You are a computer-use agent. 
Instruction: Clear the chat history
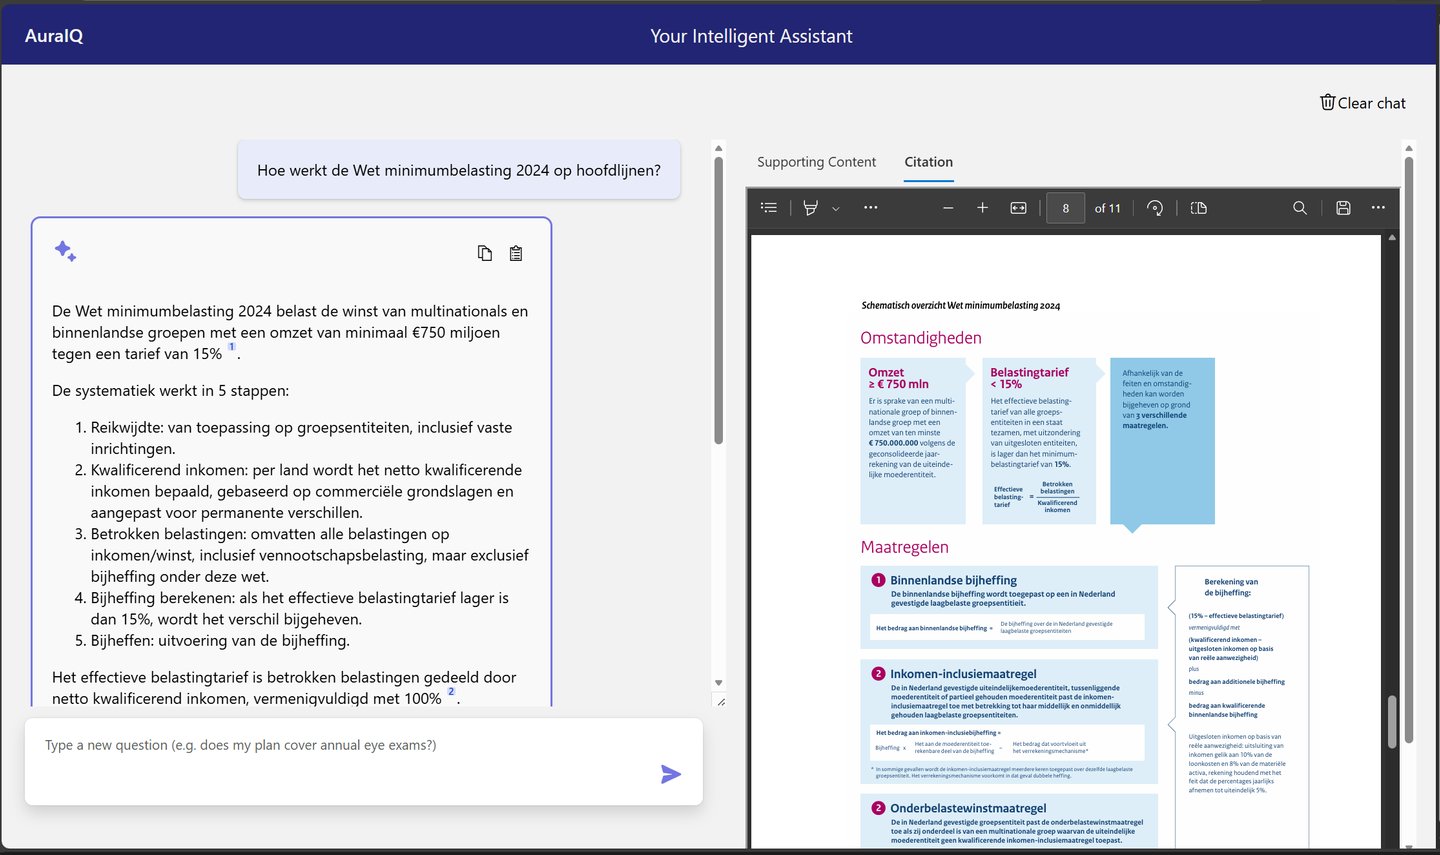coord(1362,103)
